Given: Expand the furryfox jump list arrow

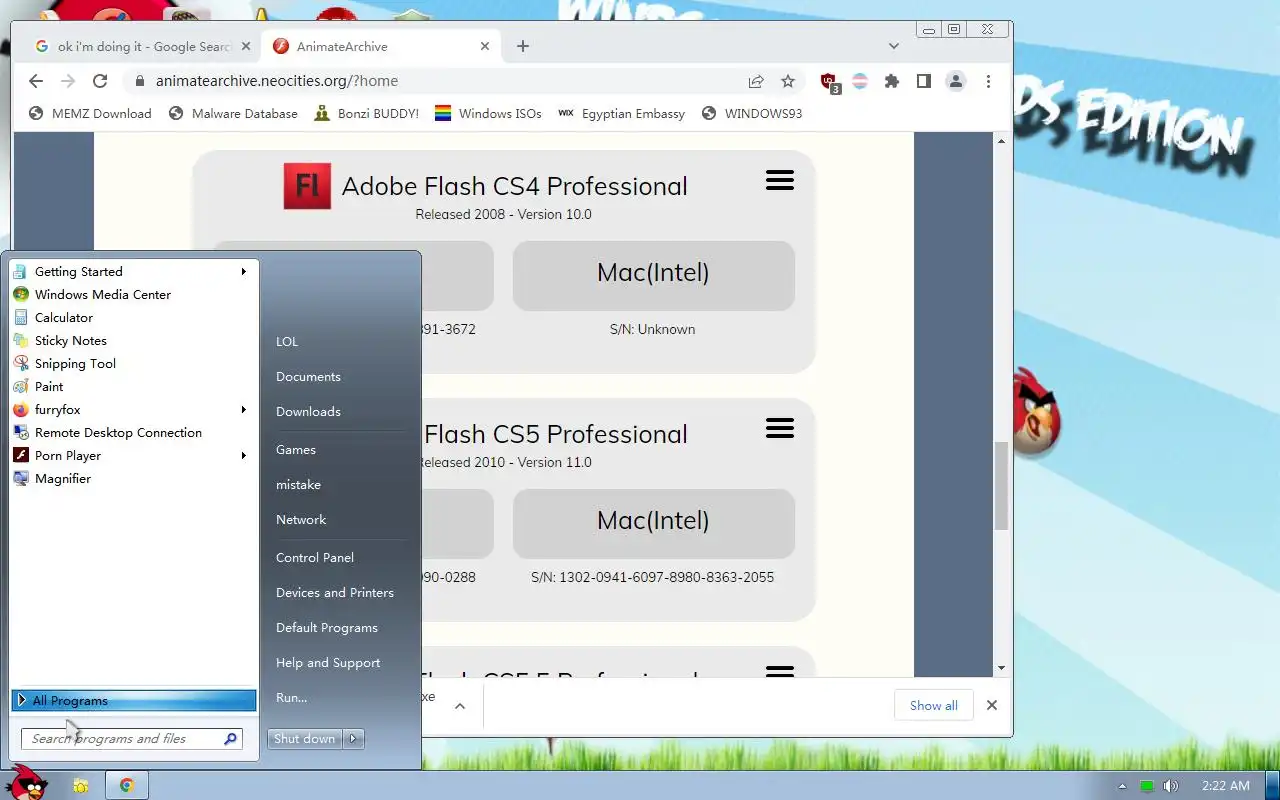Looking at the screenshot, I should pos(243,410).
